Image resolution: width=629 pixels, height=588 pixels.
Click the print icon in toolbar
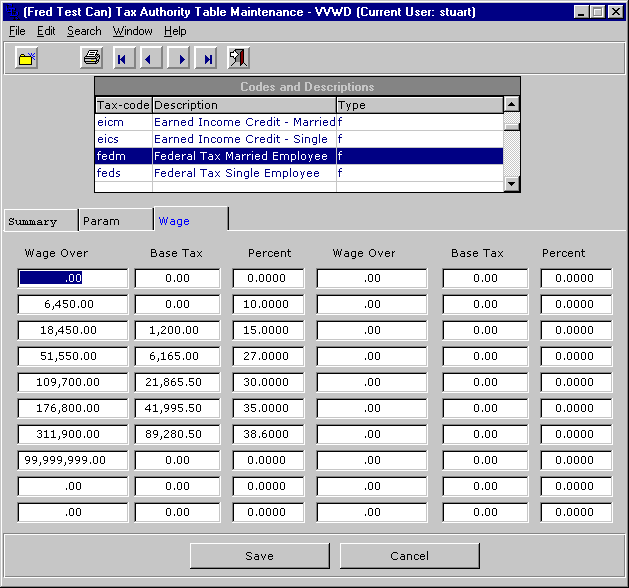pos(91,59)
